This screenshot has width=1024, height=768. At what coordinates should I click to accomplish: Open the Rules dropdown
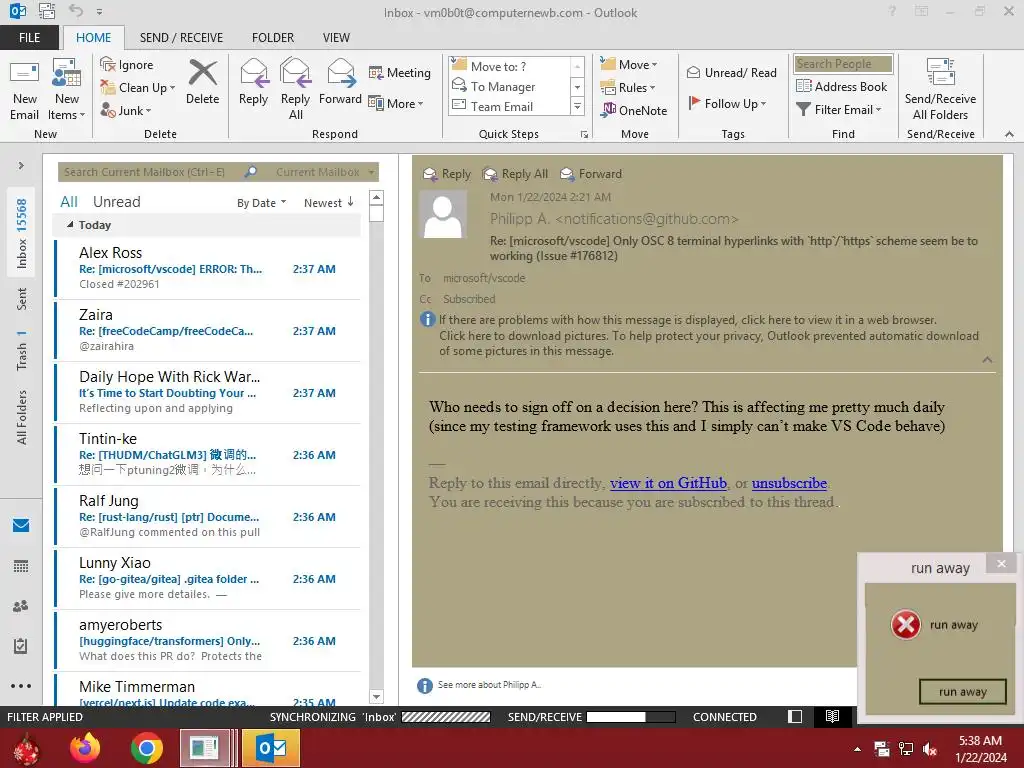click(628, 88)
